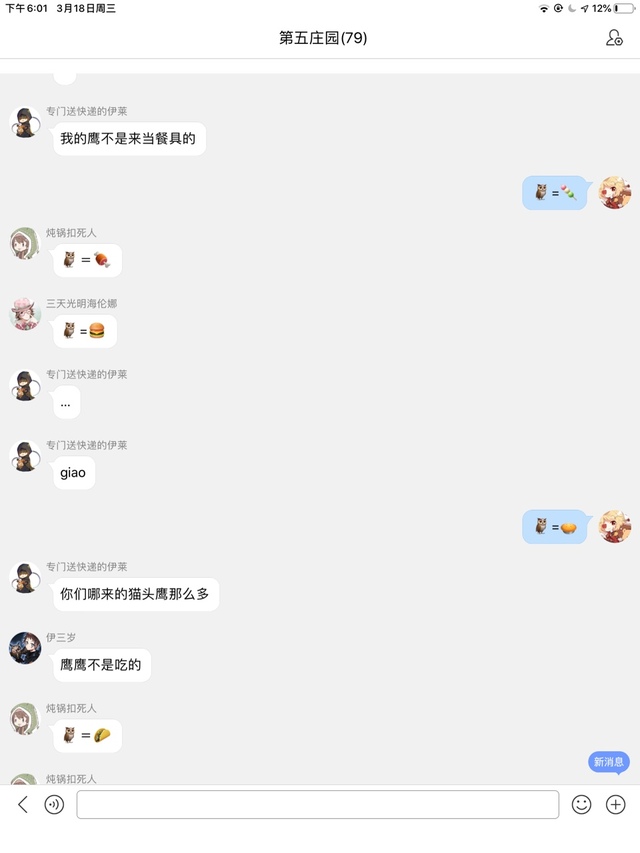Switch to voice input icon
The height and width of the screenshot is (853, 640).
(54, 804)
